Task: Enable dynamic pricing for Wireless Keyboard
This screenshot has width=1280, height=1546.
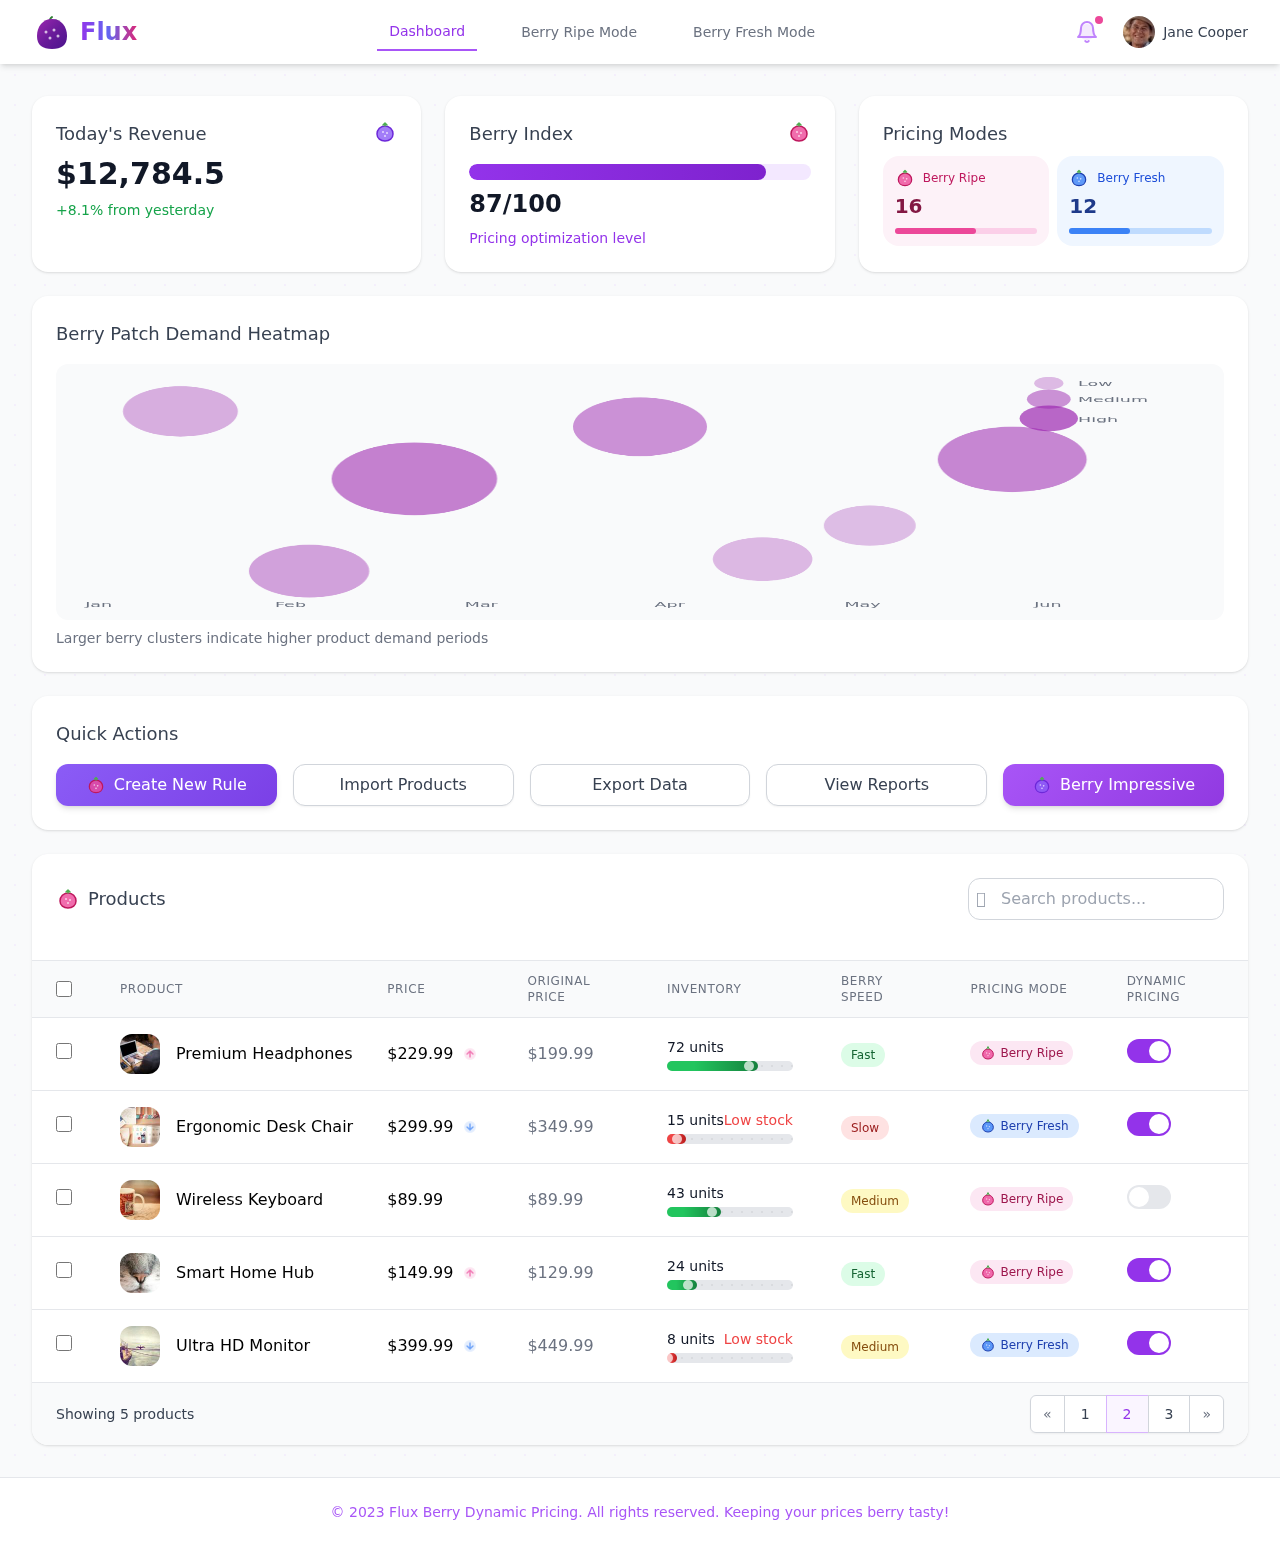Action: (x=1148, y=1197)
